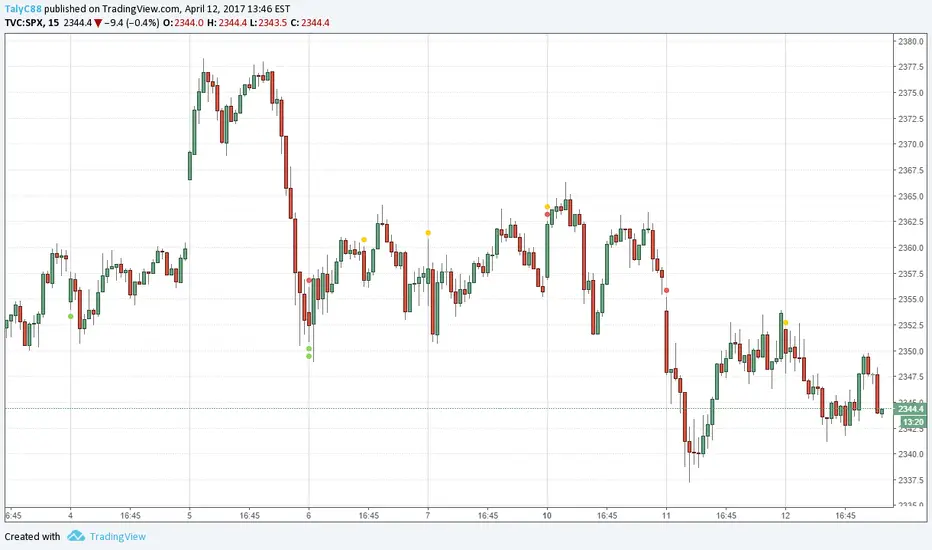Click the green dot marker near April 4
The image size is (932, 550).
[x=70, y=316]
